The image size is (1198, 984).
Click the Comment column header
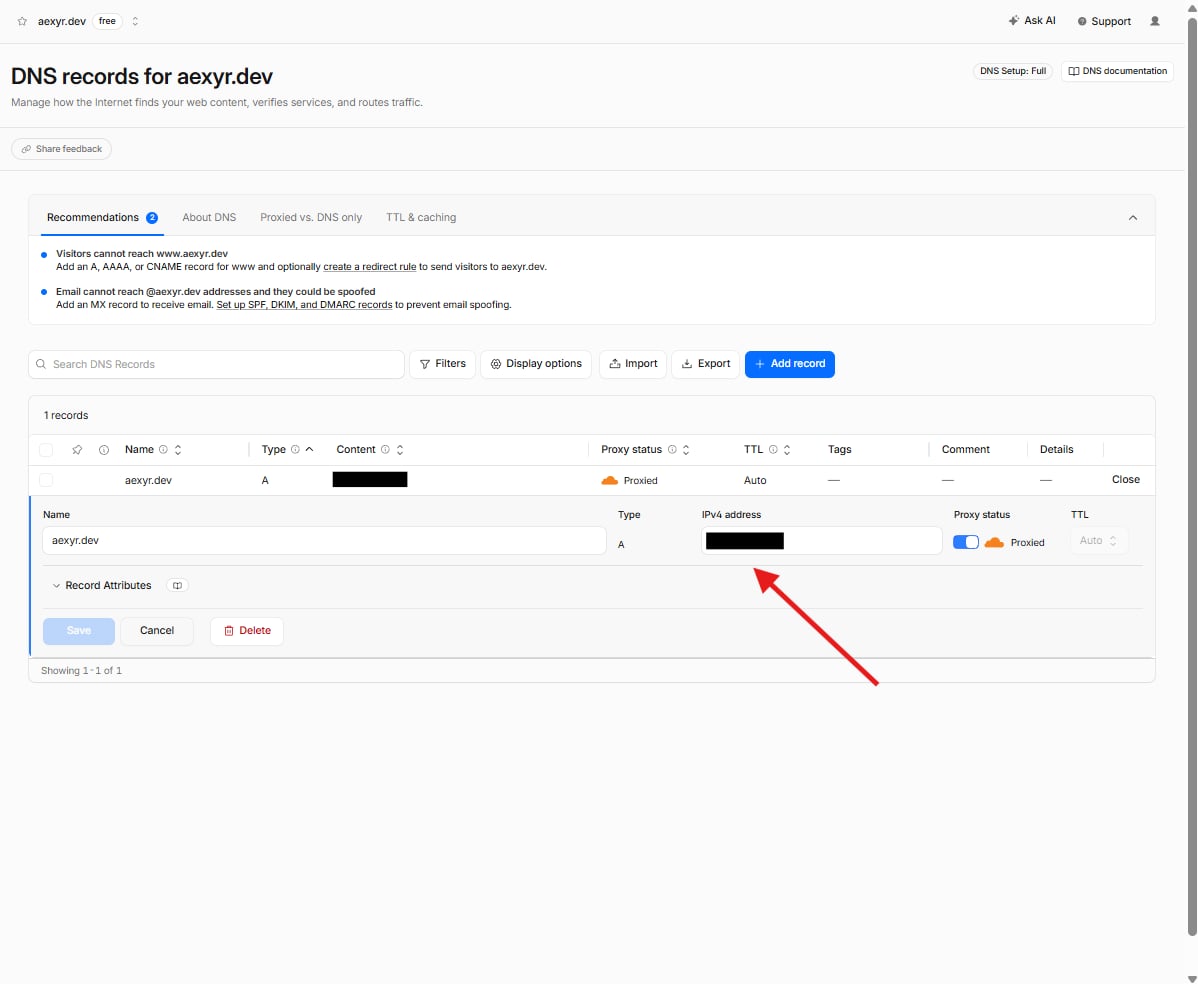pyautogui.click(x=965, y=450)
